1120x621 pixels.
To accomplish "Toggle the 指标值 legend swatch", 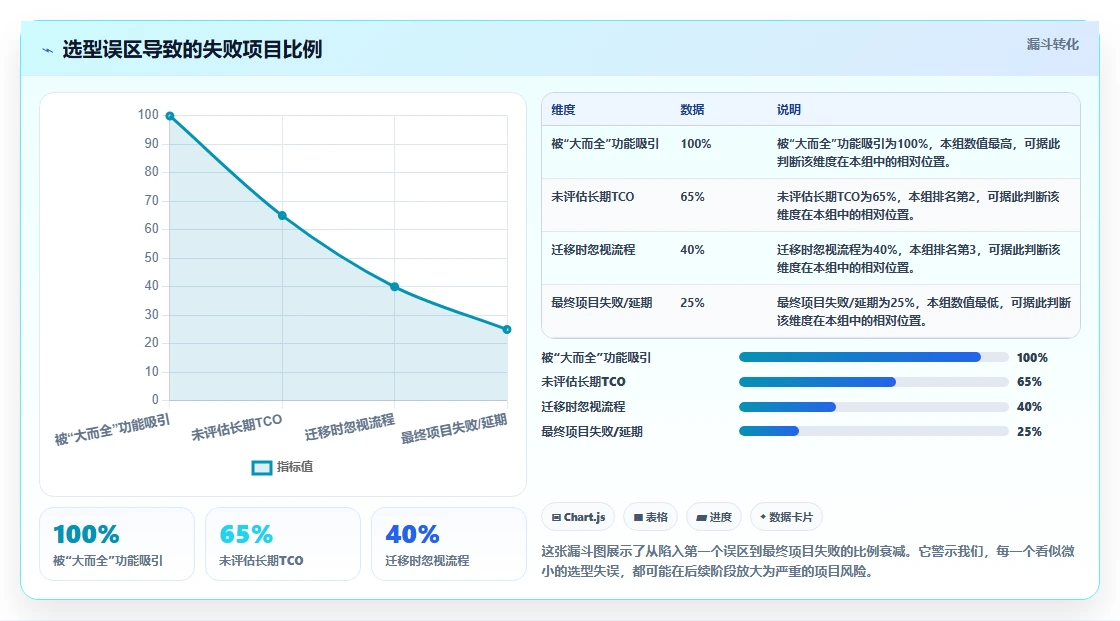I will pos(261,467).
